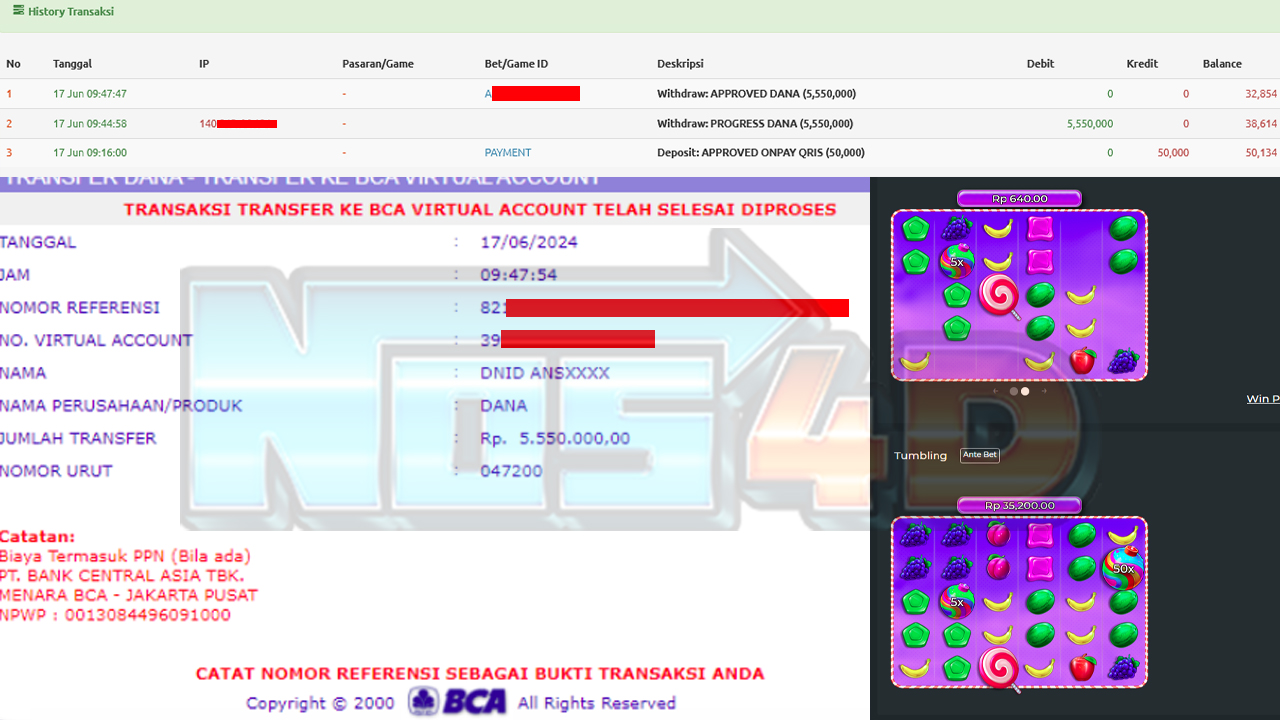Click the Pasaran/Game column header
The image size is (1280, 720).
(x=378, y=64)
